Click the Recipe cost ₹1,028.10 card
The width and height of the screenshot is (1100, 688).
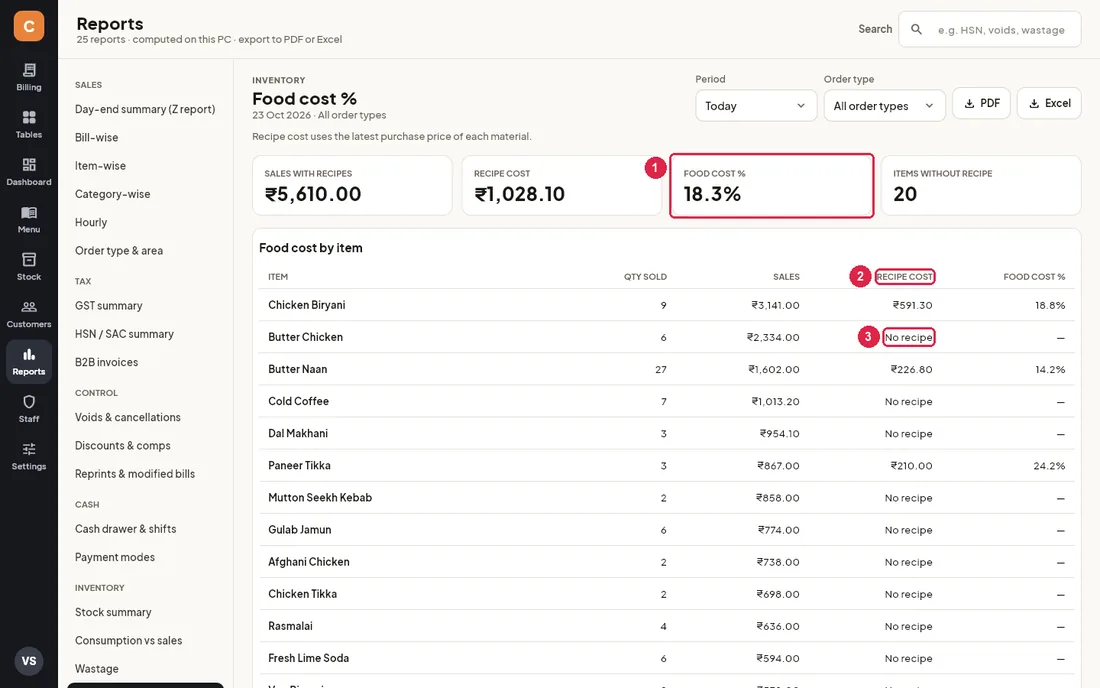562,185
